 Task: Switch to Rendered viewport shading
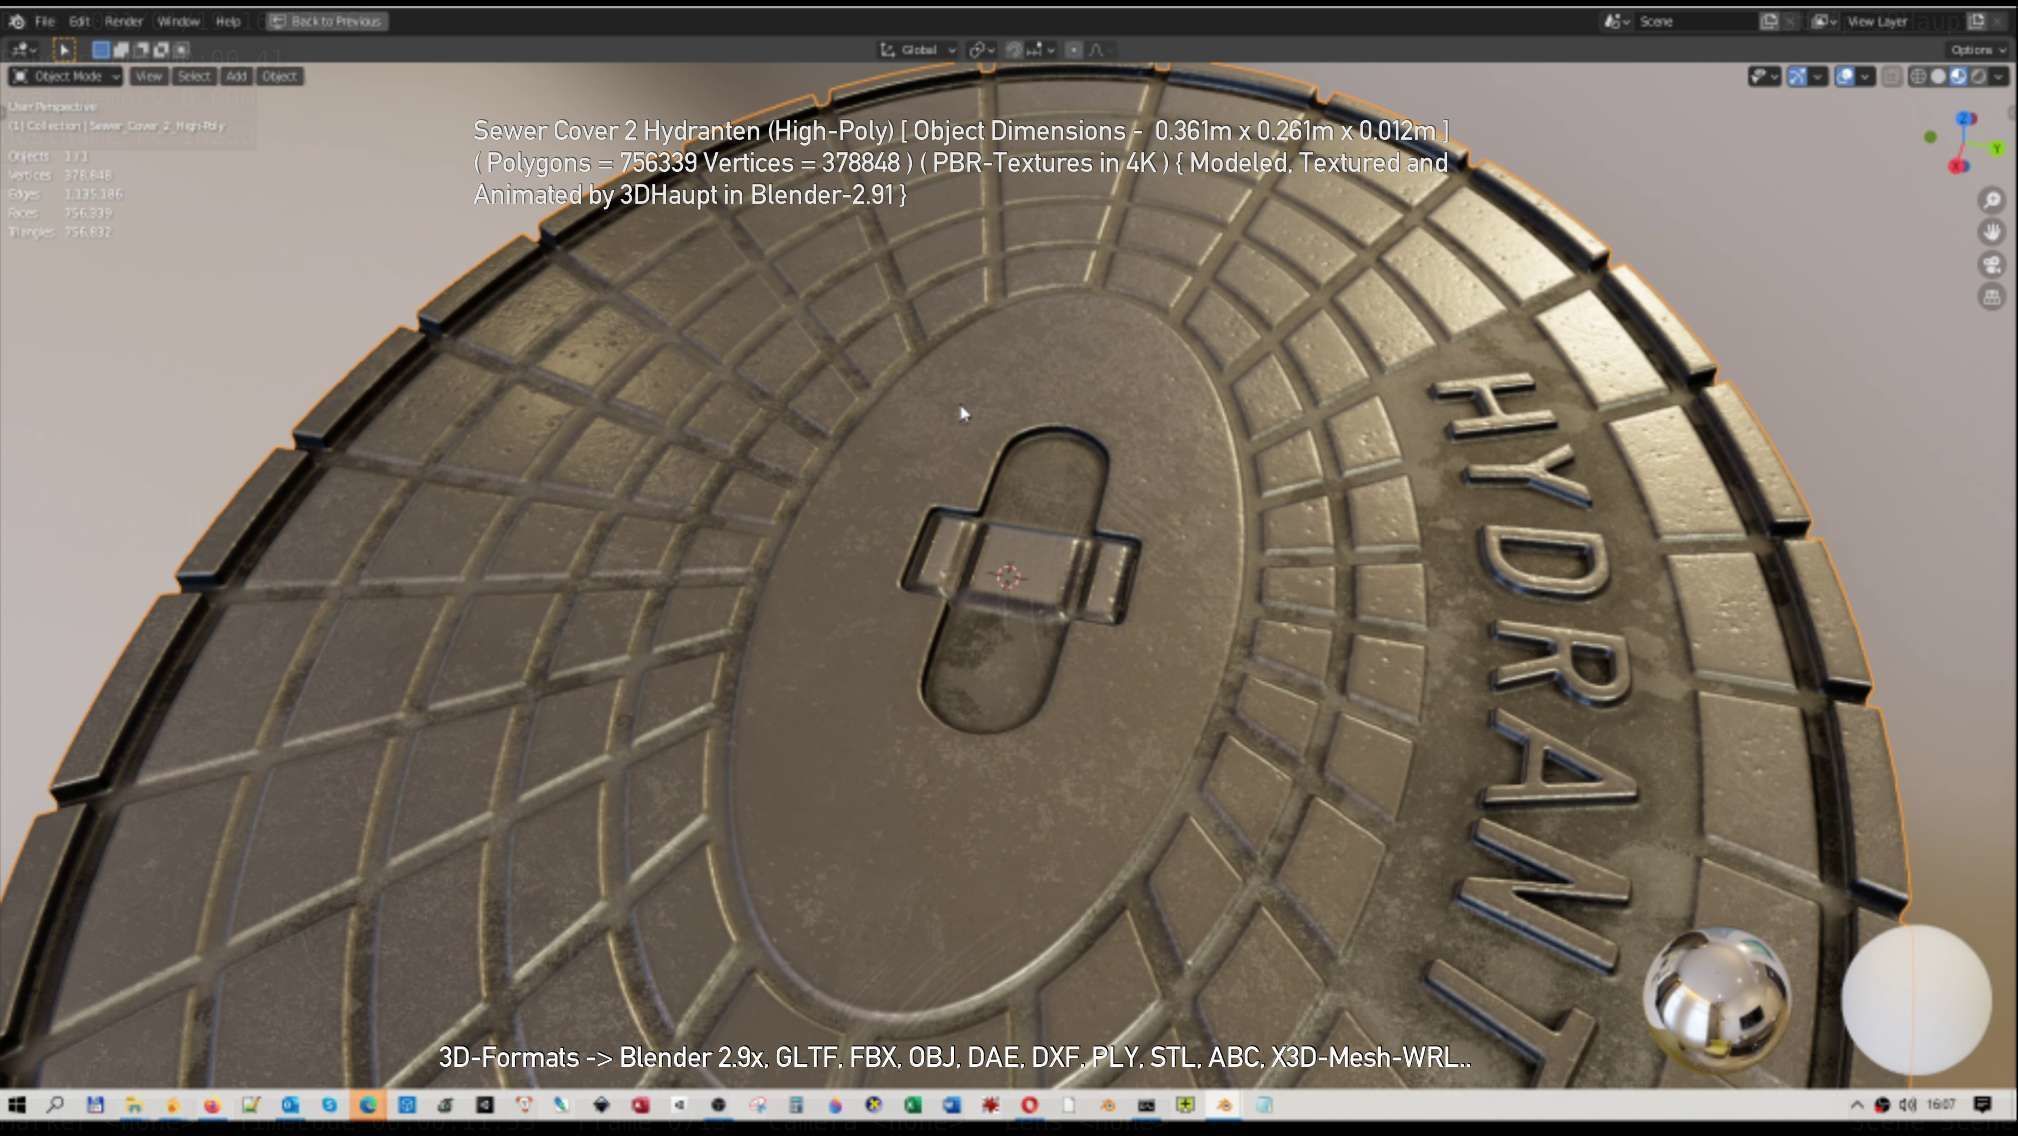point(1978,76)
